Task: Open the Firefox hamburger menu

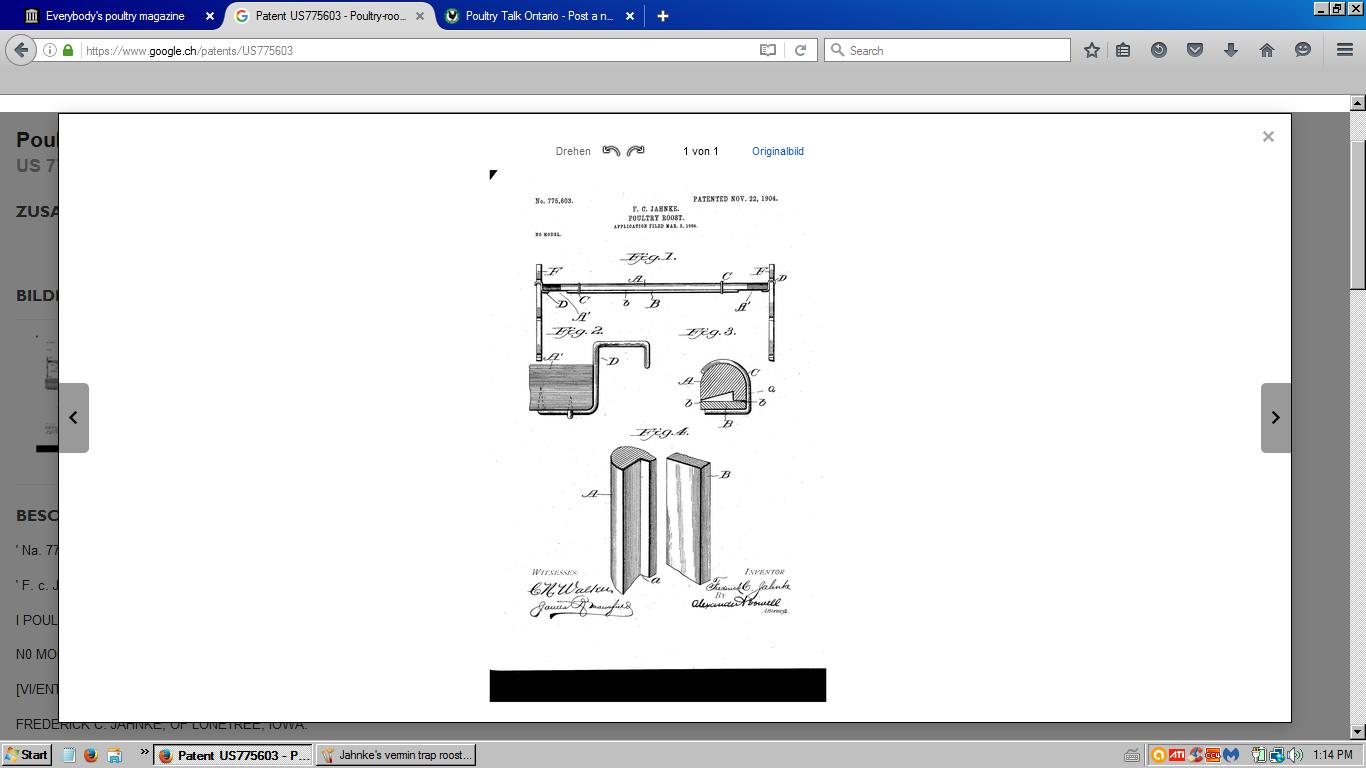Action: click(1344, 50)
